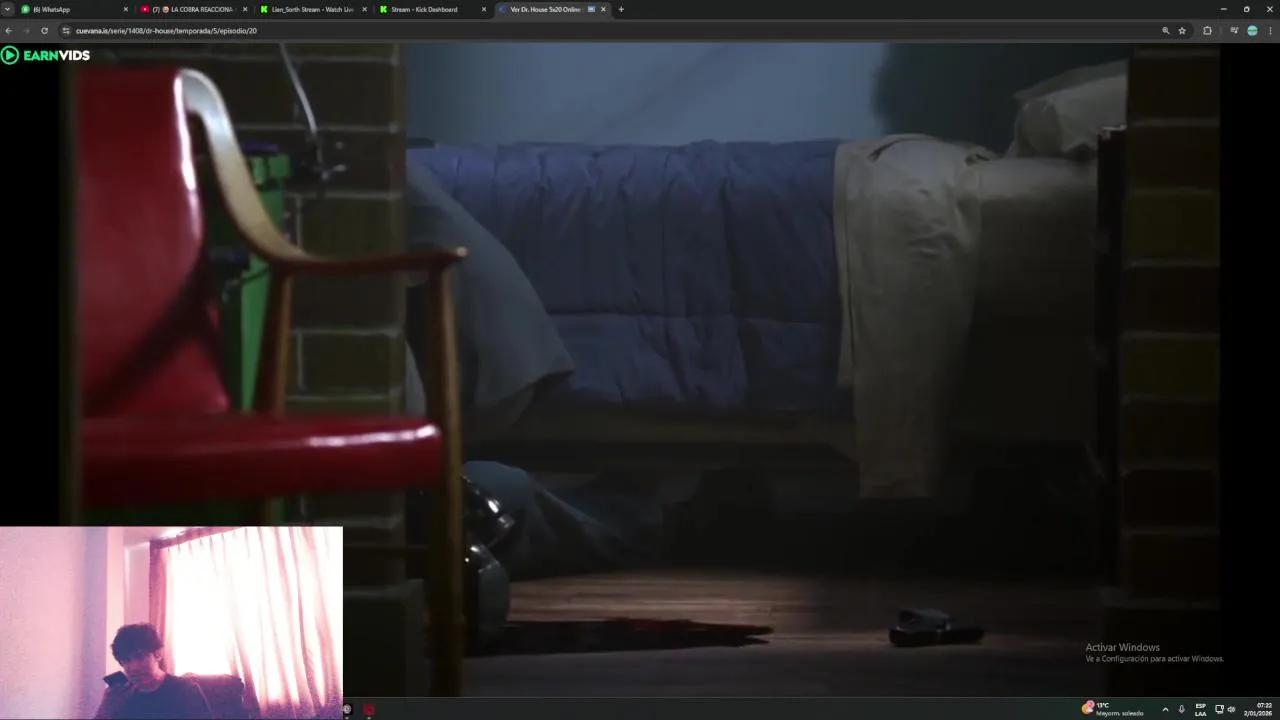Open the media control icon in toolbar
The image size is (1280, 720).
1234,31
